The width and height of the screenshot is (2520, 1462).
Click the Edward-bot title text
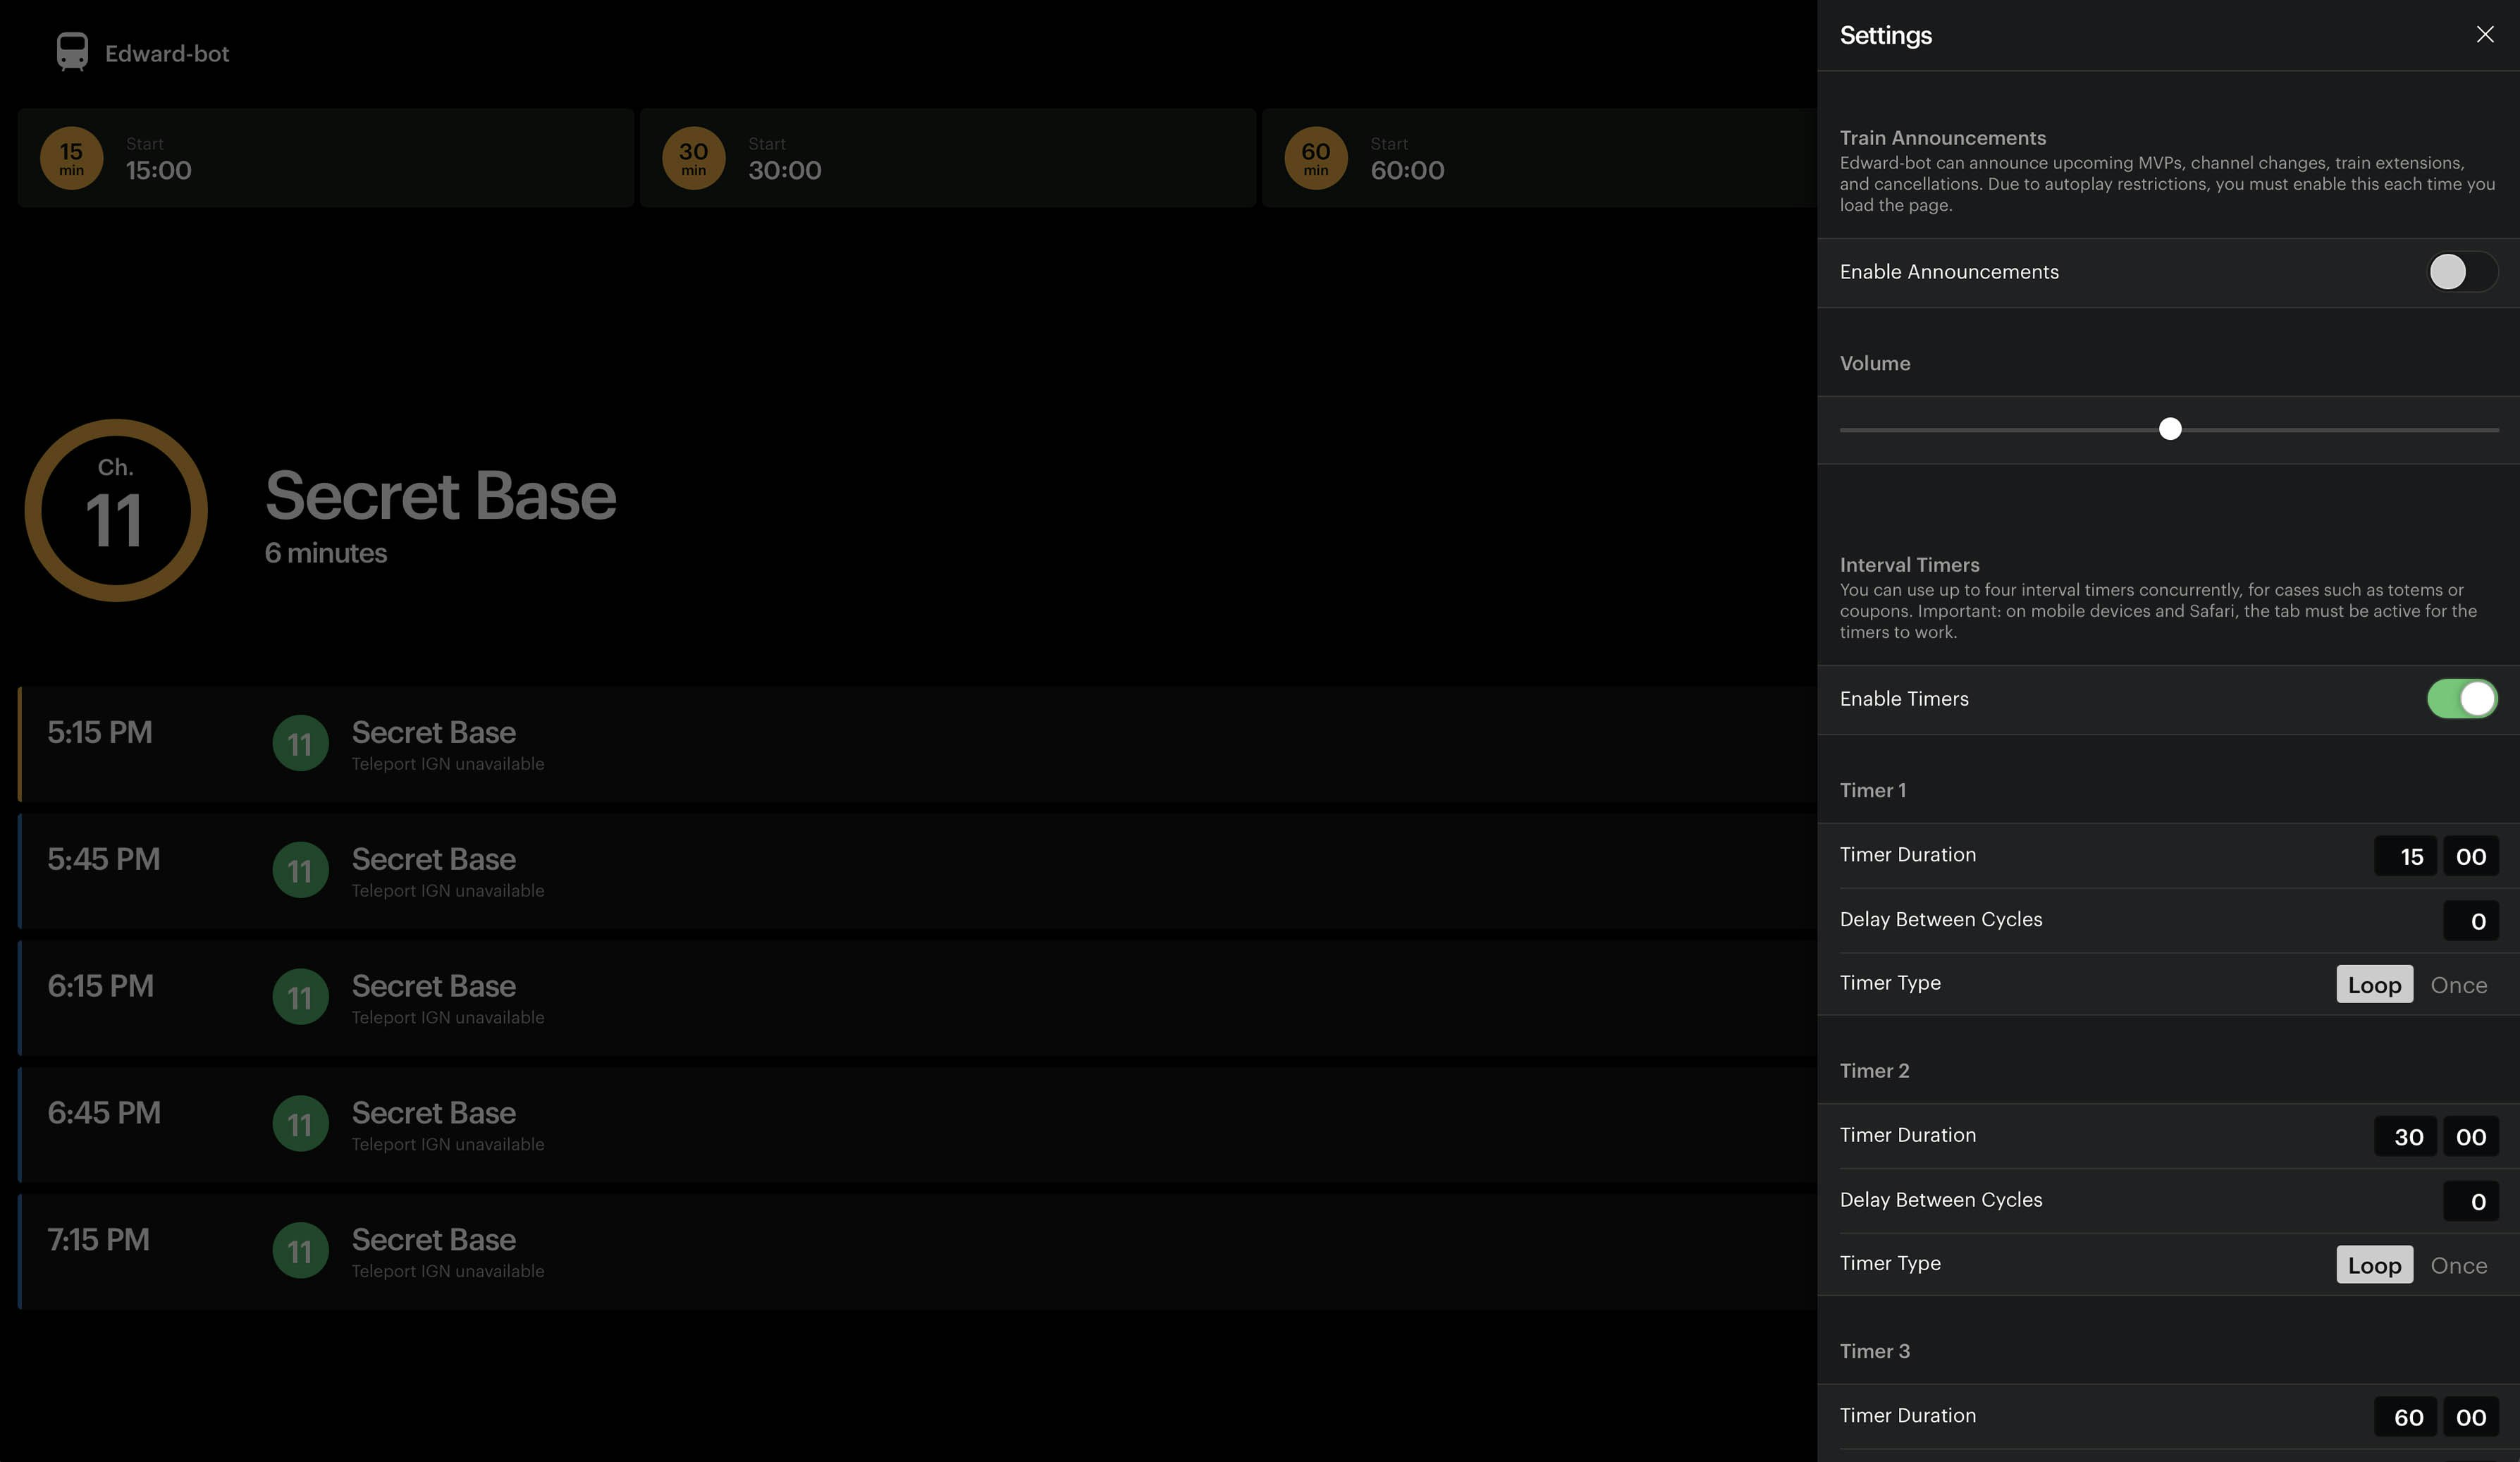[167, 54]
